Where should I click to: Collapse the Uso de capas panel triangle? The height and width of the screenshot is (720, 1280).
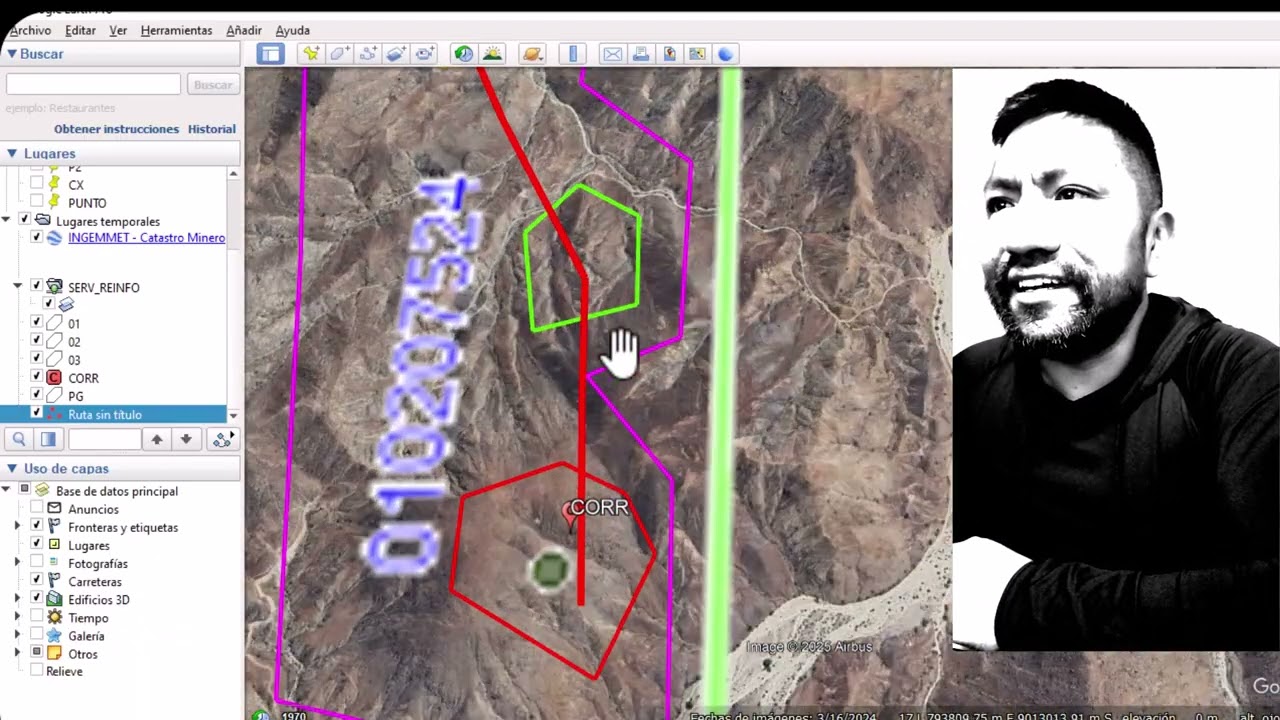12,468
